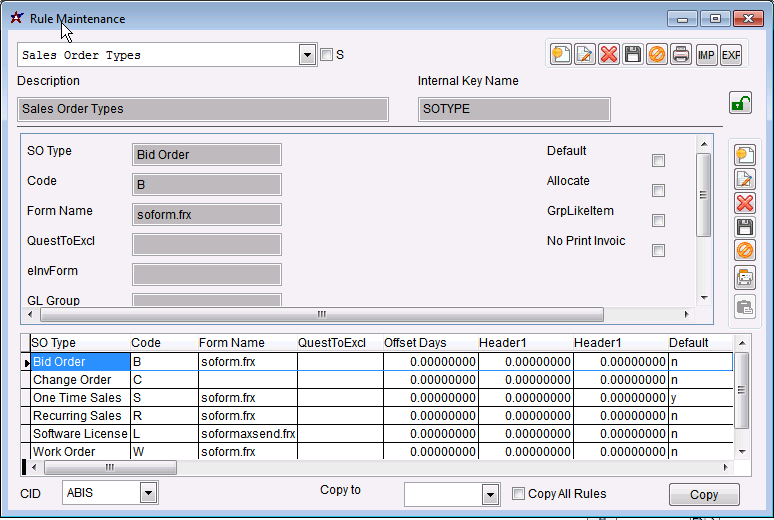Screen dimensions: 774x520
Task: Toggle the S checkbox next to rule dropdown
Action: pyautogui.click(x=326, y=54)
